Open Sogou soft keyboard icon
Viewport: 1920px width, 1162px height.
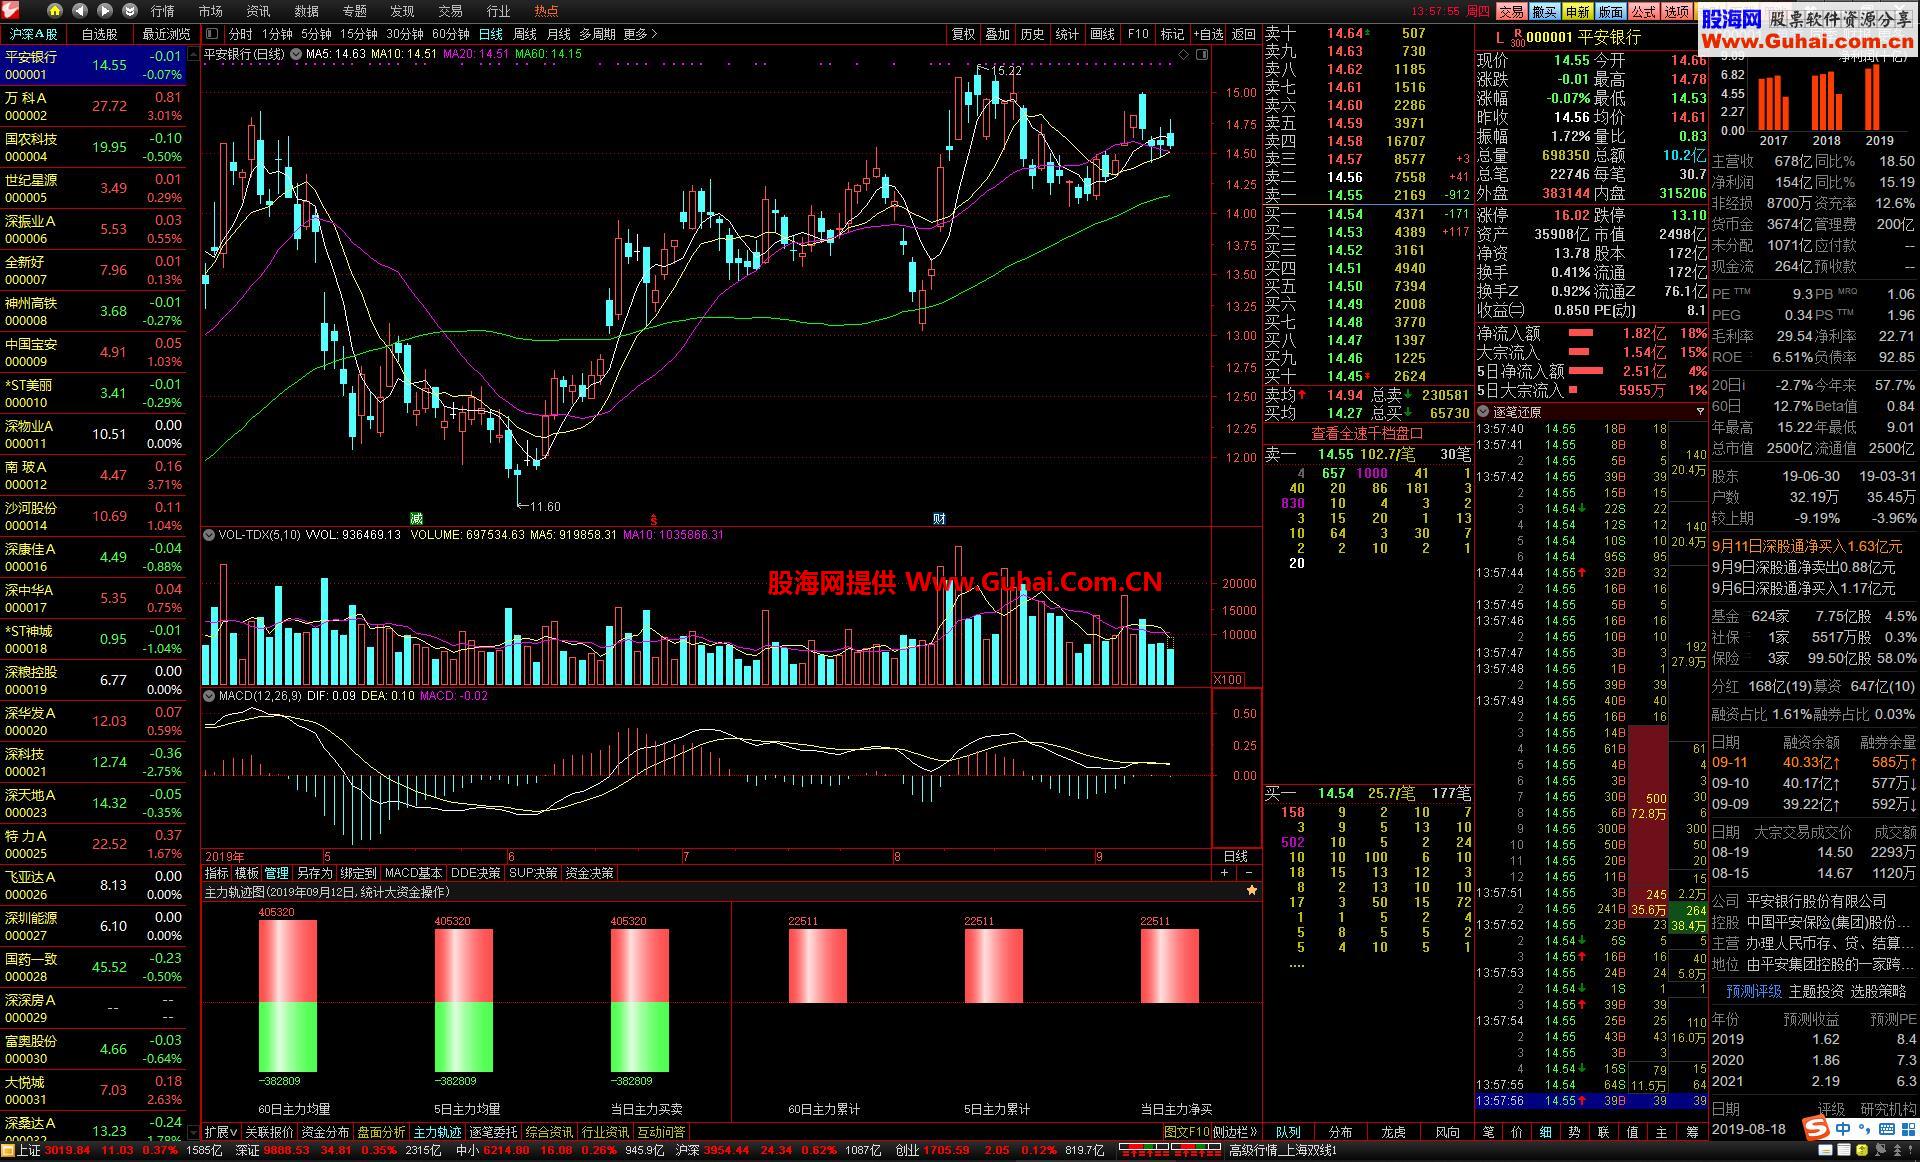pyautogui.click(x=1885, y=1128)
